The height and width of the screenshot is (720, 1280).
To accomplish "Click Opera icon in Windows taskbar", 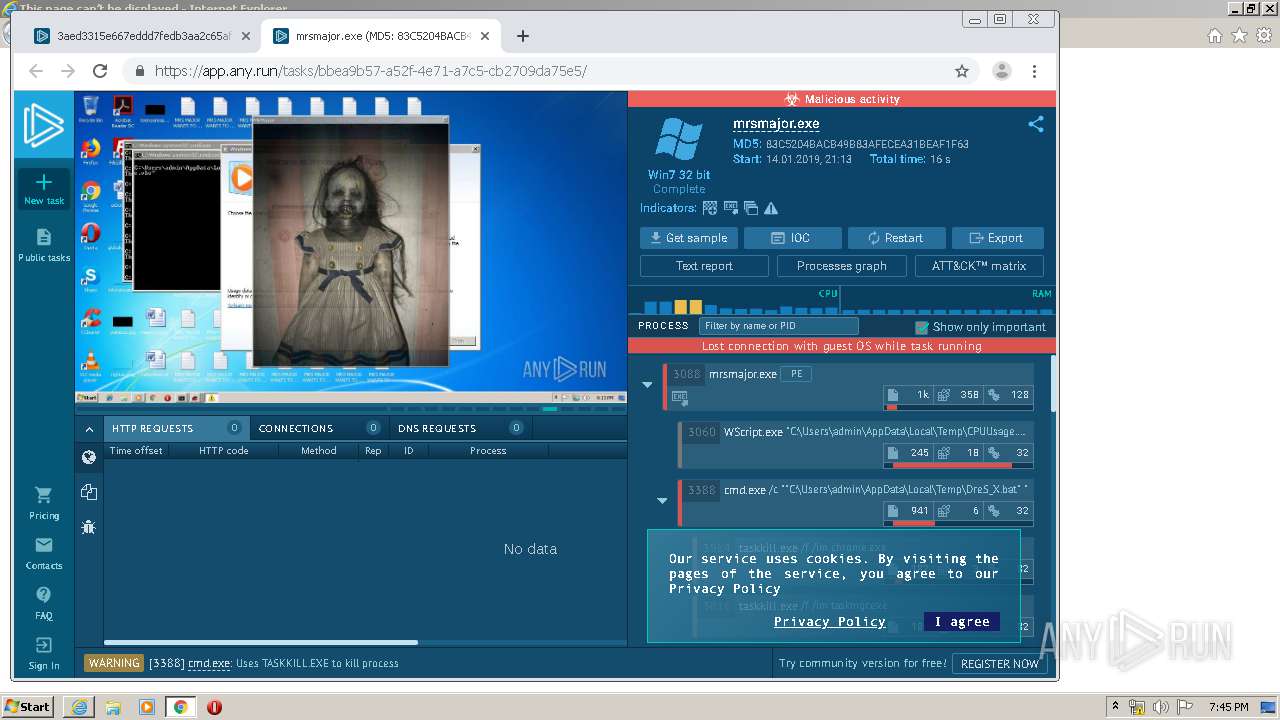I will pos(214,707).
